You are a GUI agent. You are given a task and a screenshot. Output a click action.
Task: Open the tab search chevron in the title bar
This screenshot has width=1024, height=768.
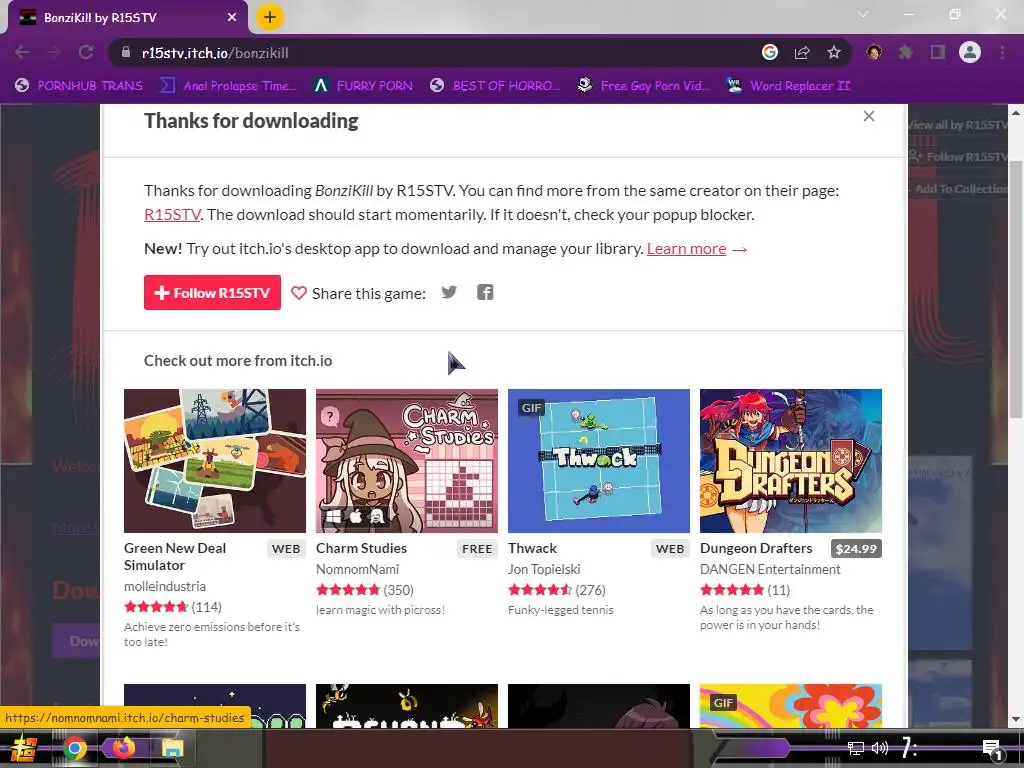tap(863, 14)
